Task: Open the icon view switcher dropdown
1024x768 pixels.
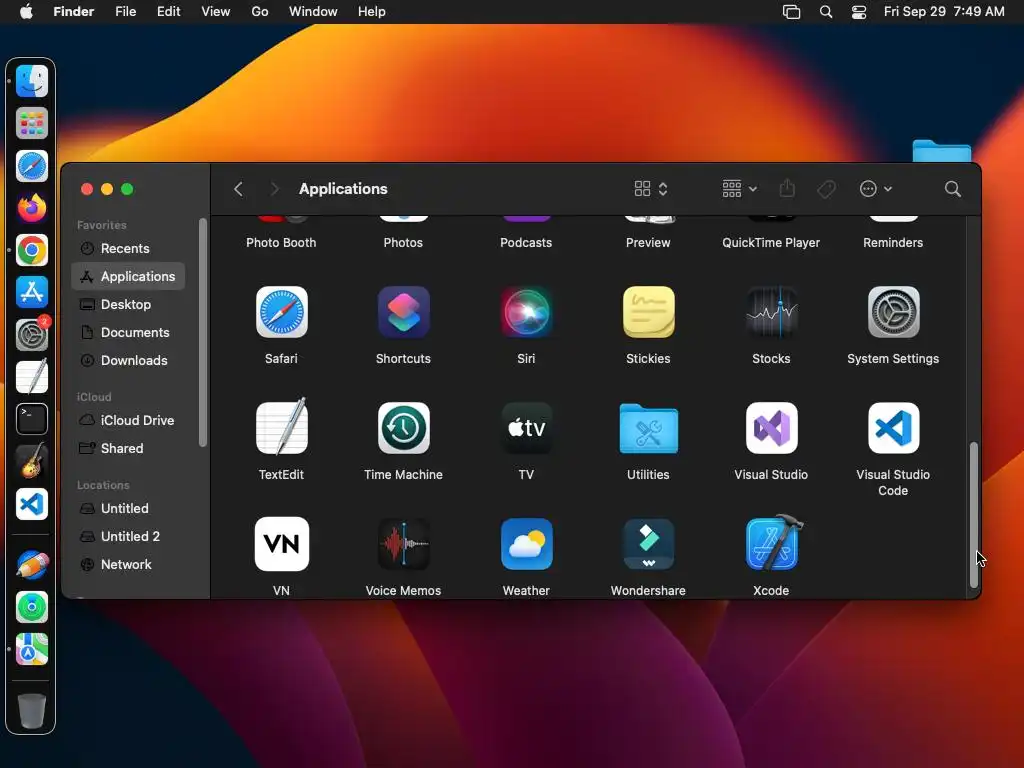Action: (x=651, y=189)
